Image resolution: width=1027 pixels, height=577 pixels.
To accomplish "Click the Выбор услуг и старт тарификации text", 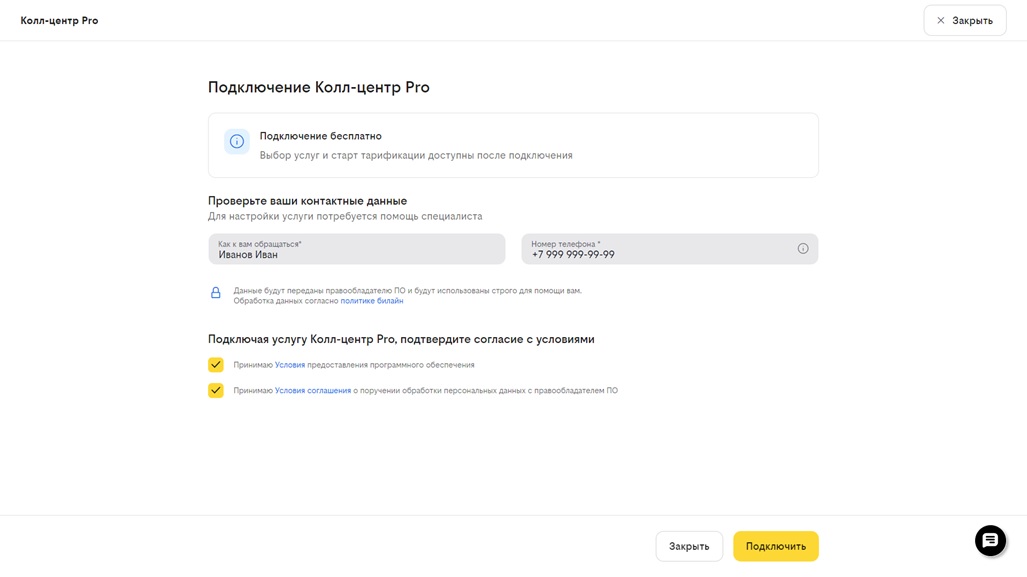I will tap(416, 156).
